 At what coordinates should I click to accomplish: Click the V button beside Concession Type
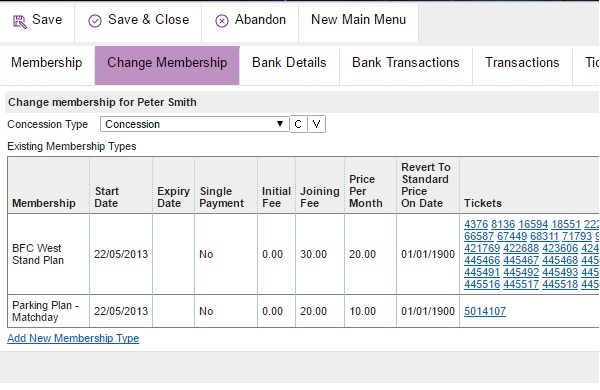[x=316, y=124]
